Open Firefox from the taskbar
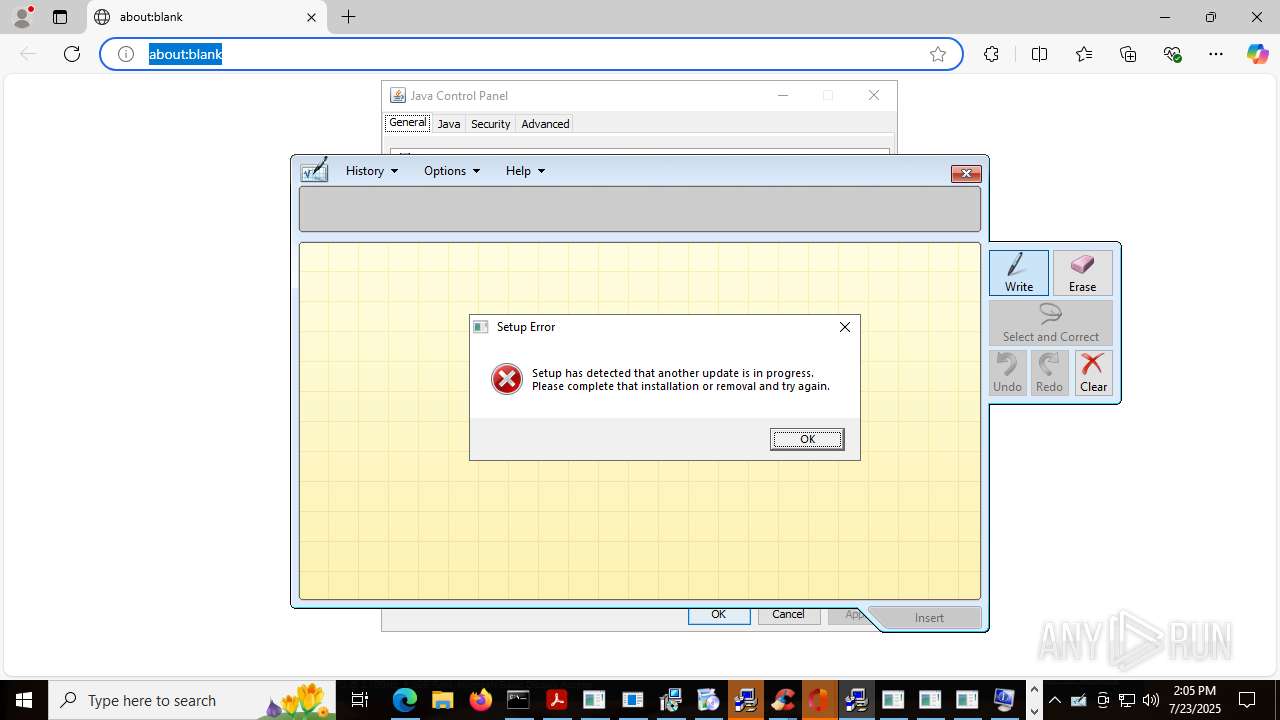The image size is (1280, 720). point(481,700)
